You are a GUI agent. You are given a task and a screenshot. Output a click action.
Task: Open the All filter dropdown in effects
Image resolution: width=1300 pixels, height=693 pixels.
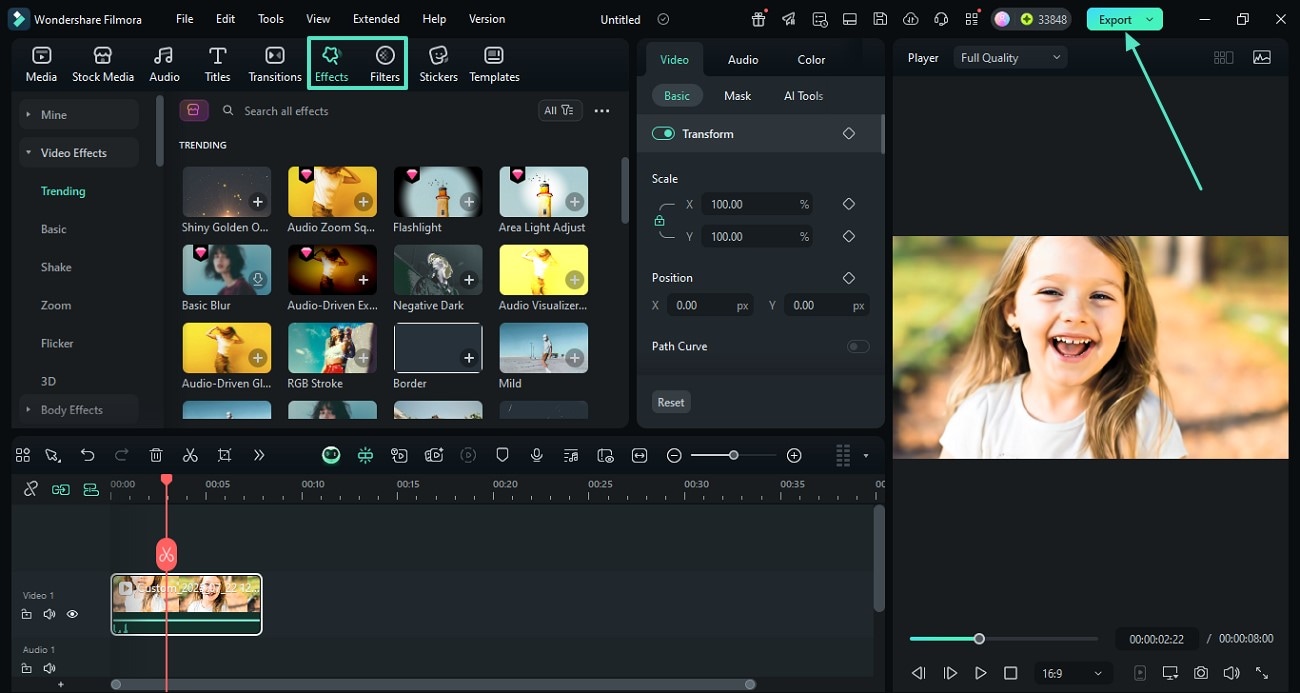[x=560, y=110]
